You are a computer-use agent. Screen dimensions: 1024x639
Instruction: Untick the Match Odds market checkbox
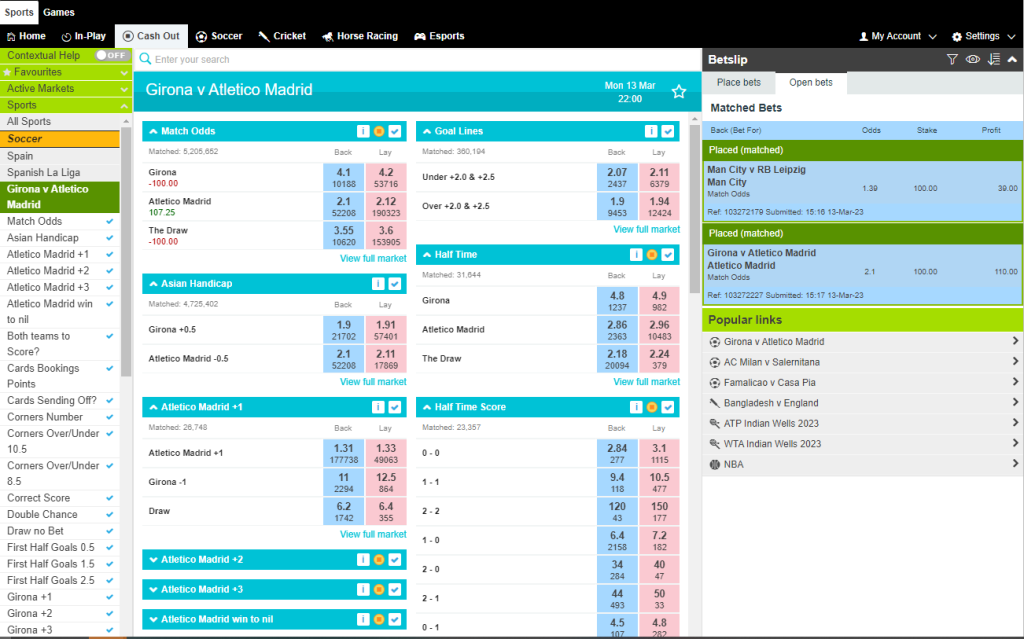click(395, 131)
